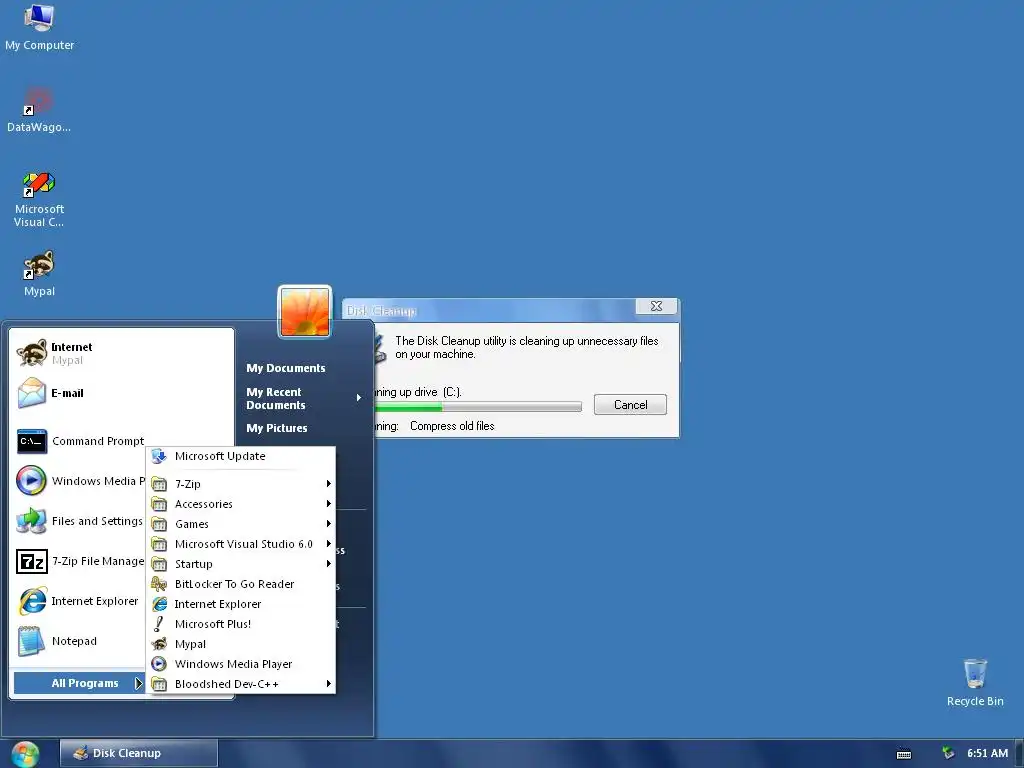Click the system tray safely remove icon
The image size is (1024, 768).
(948, 753)
